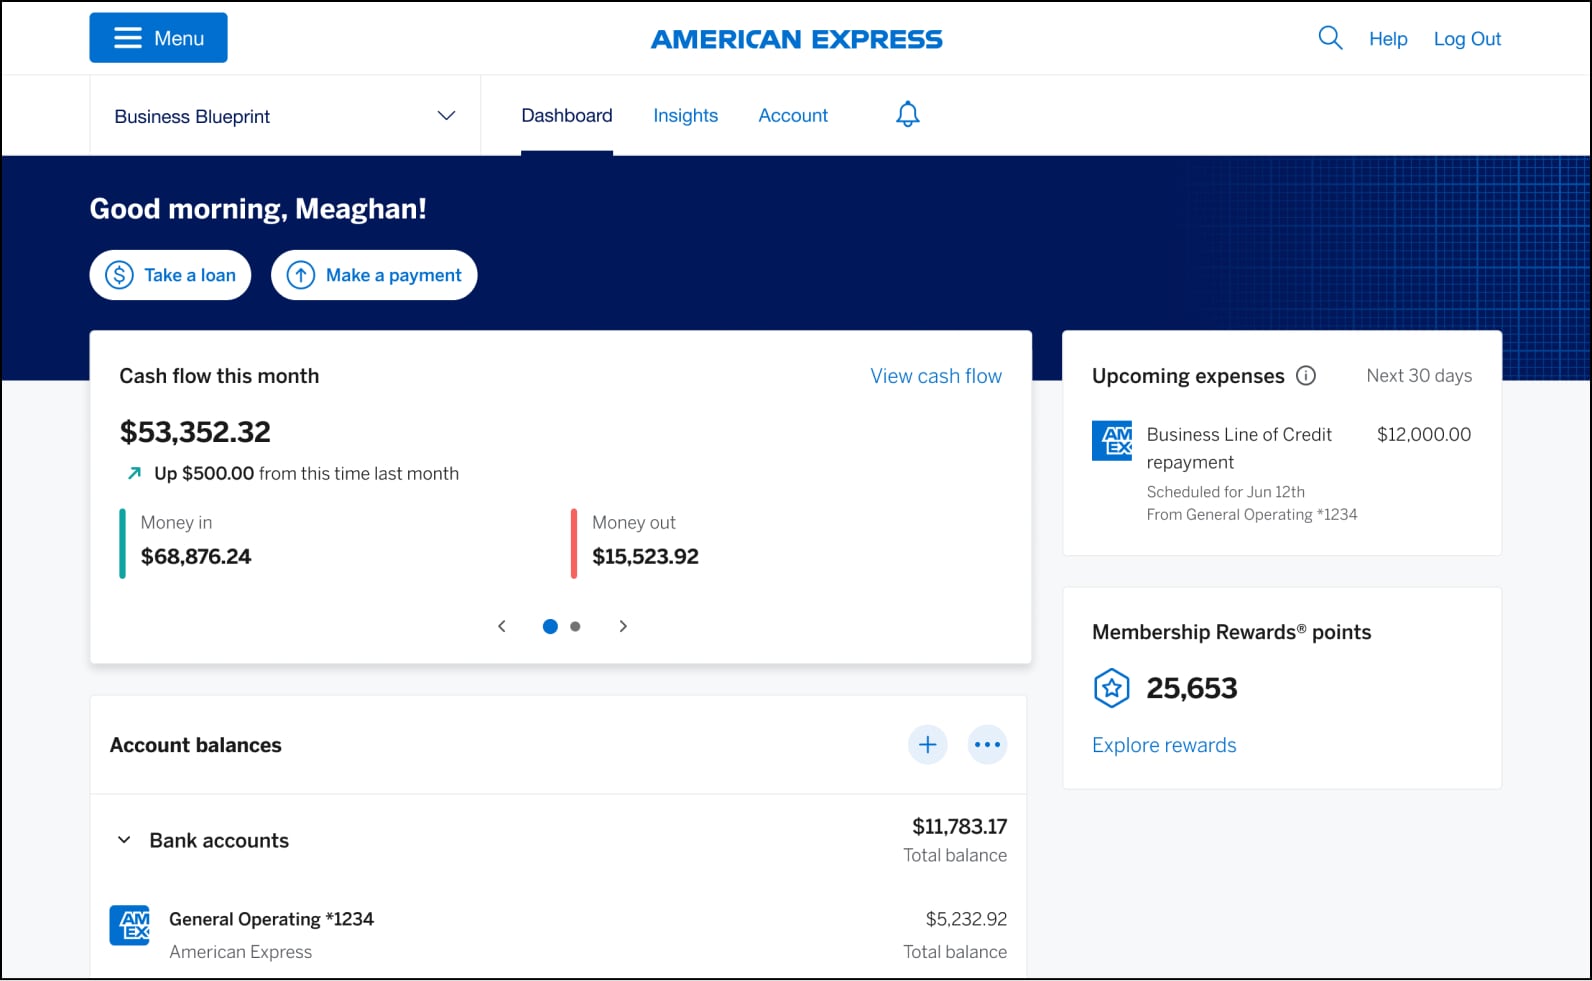Collapse the Bank accounts section
The image size is (1592, 981).
tap(123, 839)
